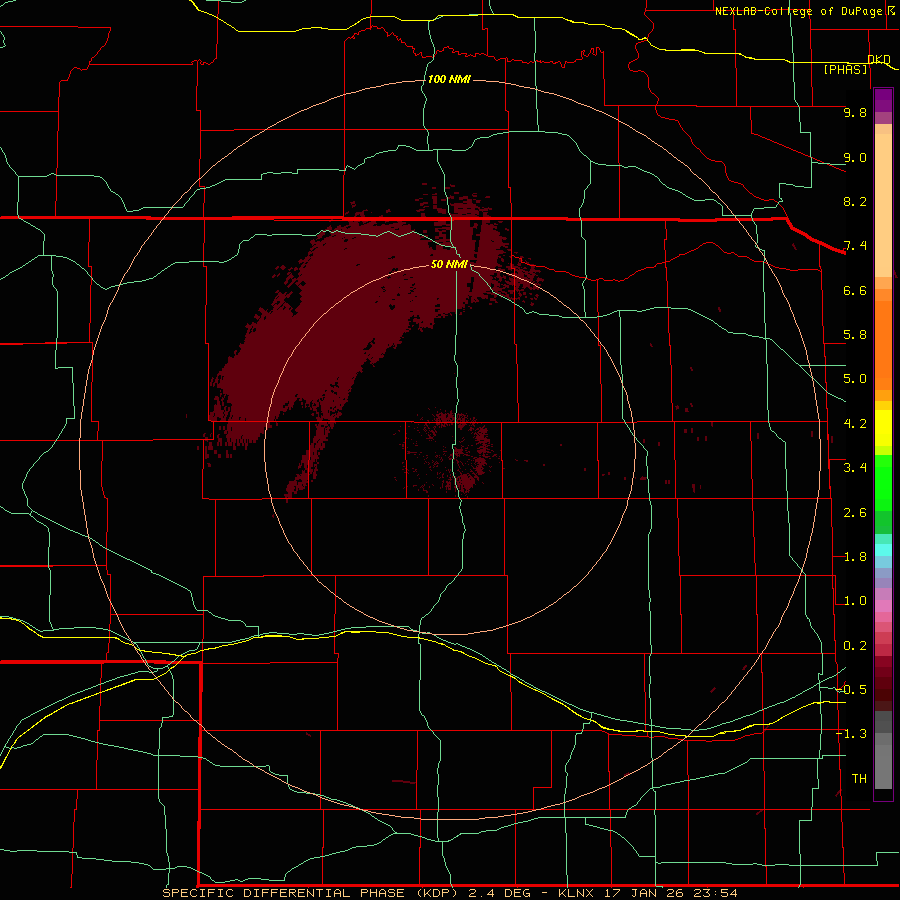Screen dimensions: 900x900
Task: Click the [PHAS] units label
Action: coord(845,69)
